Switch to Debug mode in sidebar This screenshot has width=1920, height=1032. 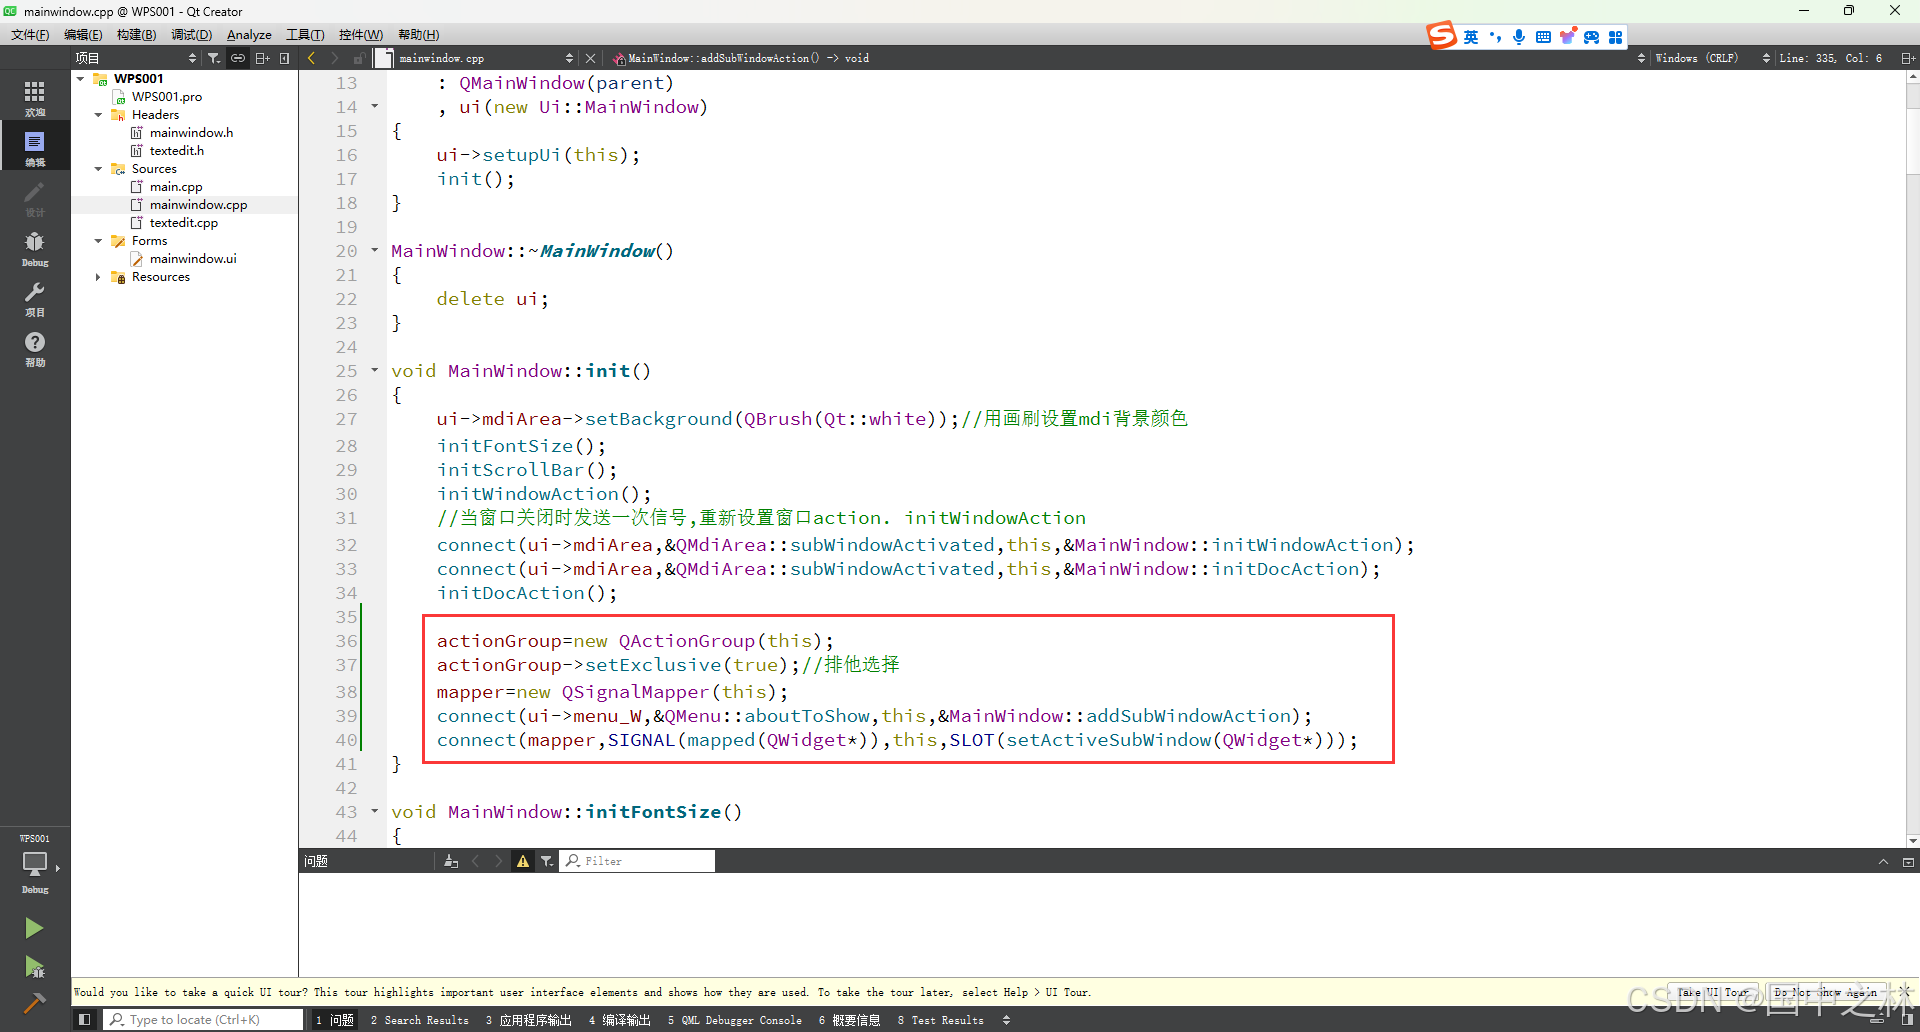click(x=35, y=247)
